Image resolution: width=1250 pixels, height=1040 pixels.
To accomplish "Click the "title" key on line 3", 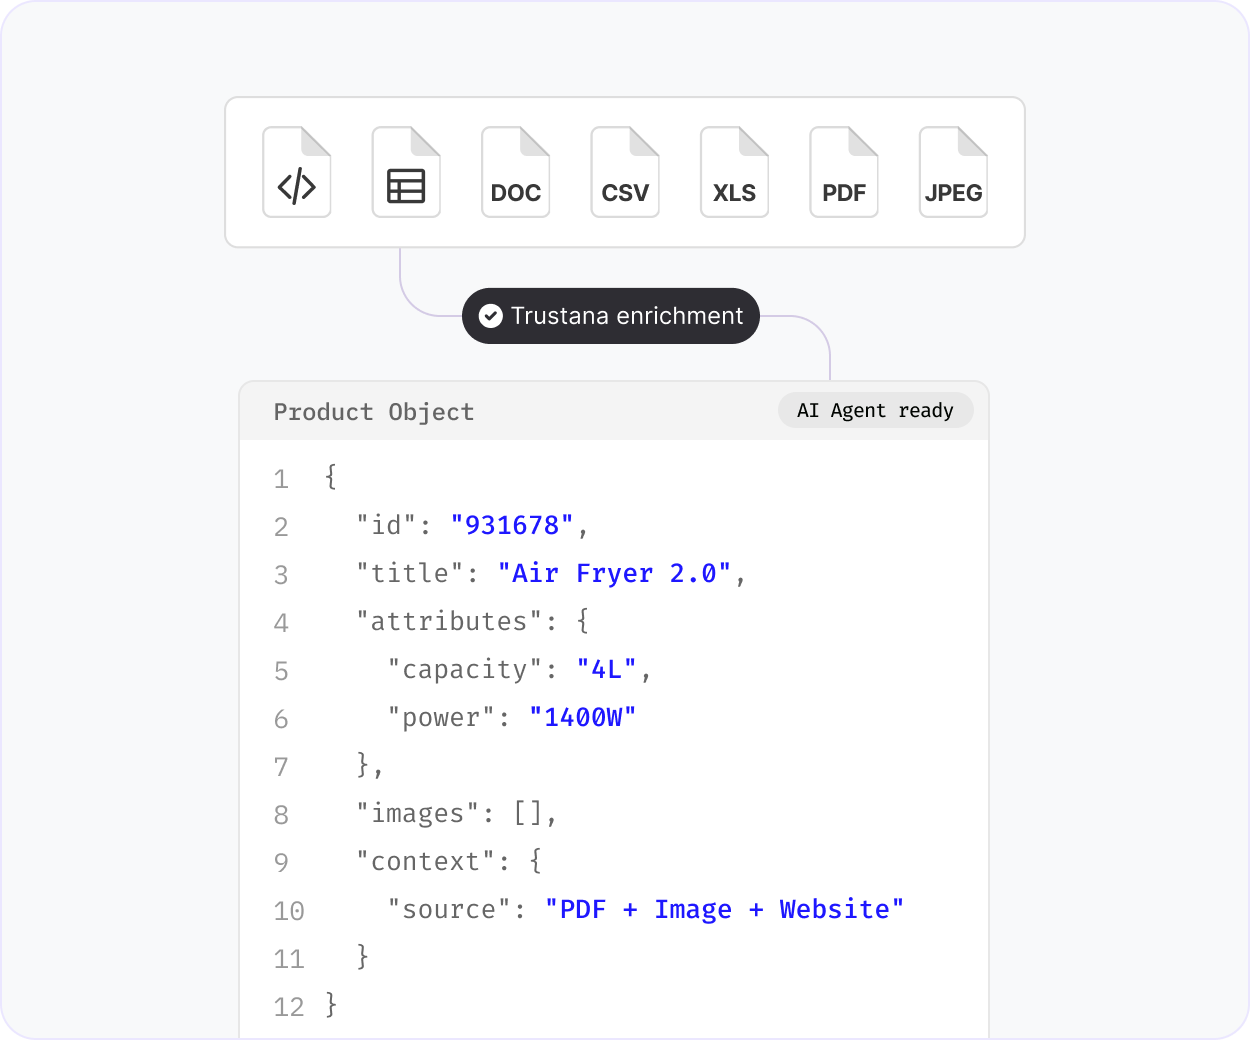I will 410,573.
